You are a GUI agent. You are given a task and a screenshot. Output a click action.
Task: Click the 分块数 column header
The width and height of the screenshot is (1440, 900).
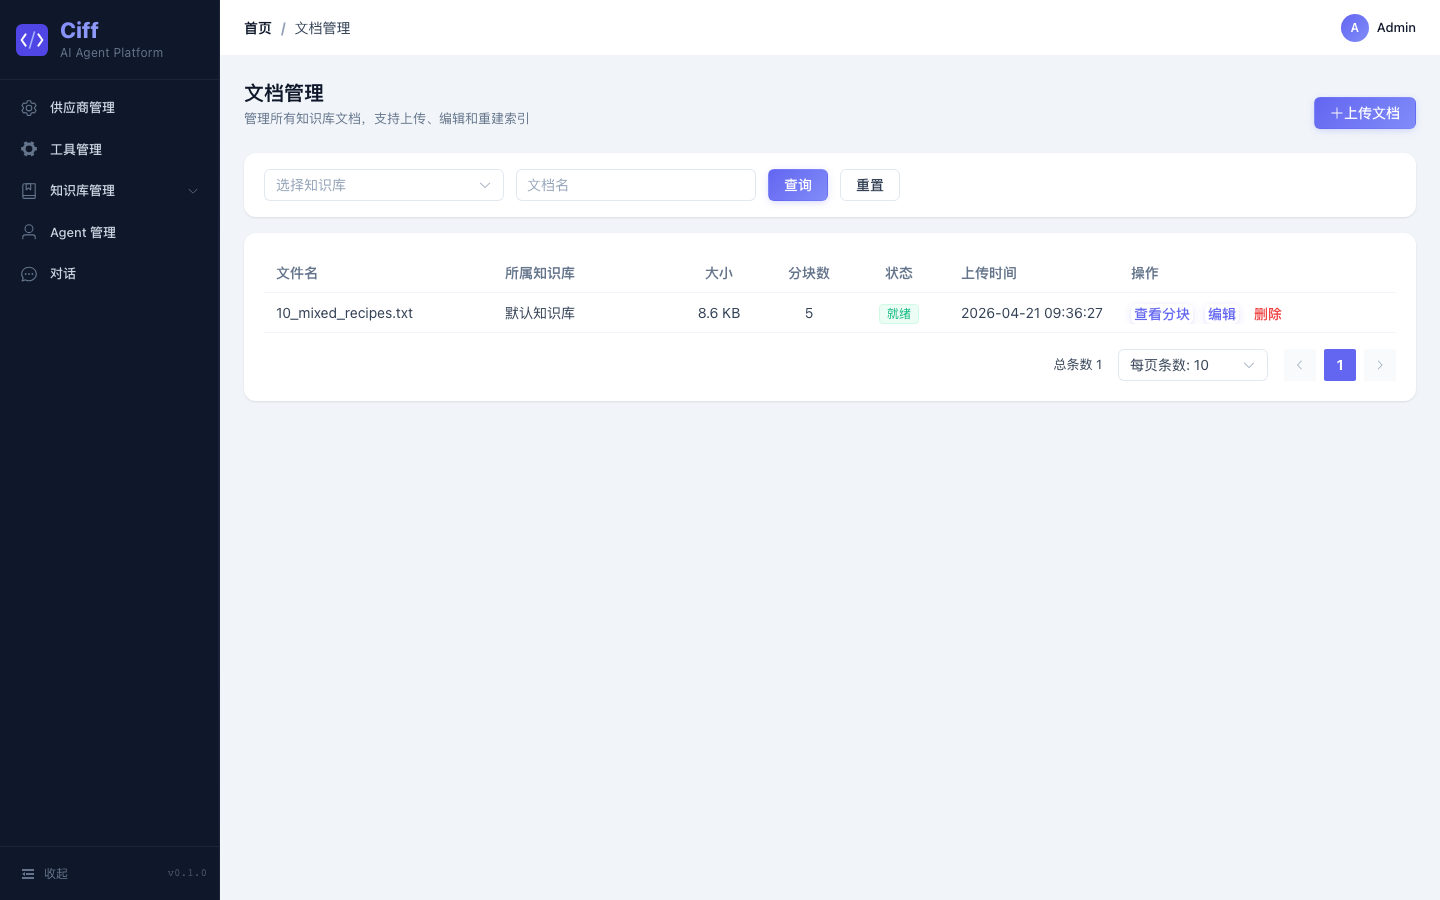tap(809, 273)
